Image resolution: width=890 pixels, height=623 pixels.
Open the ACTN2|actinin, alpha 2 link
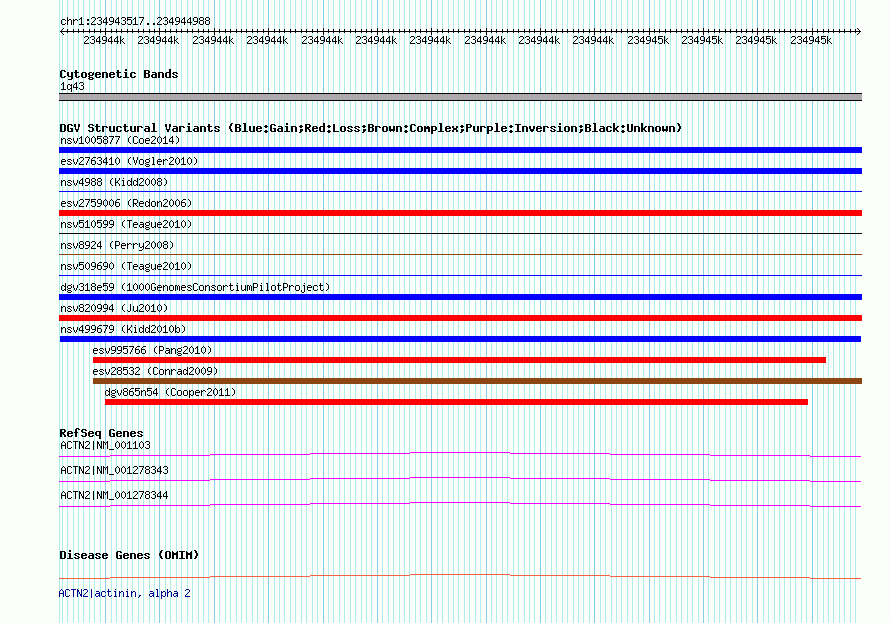(x=124, y=593)
